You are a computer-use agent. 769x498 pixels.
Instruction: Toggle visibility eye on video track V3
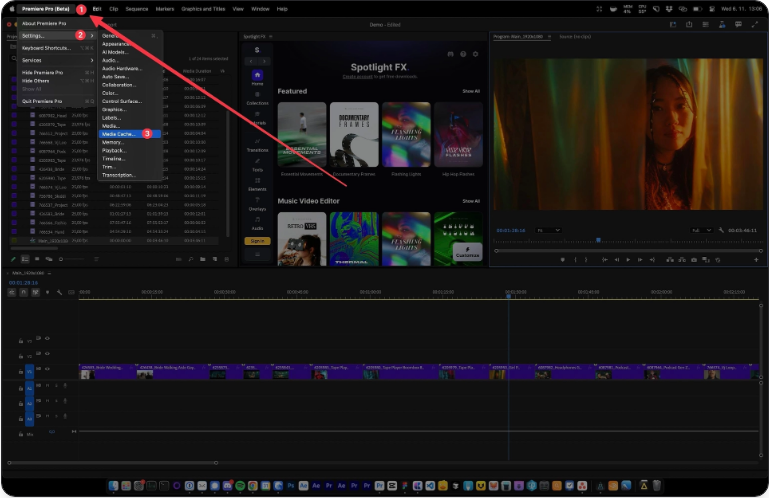47,338
